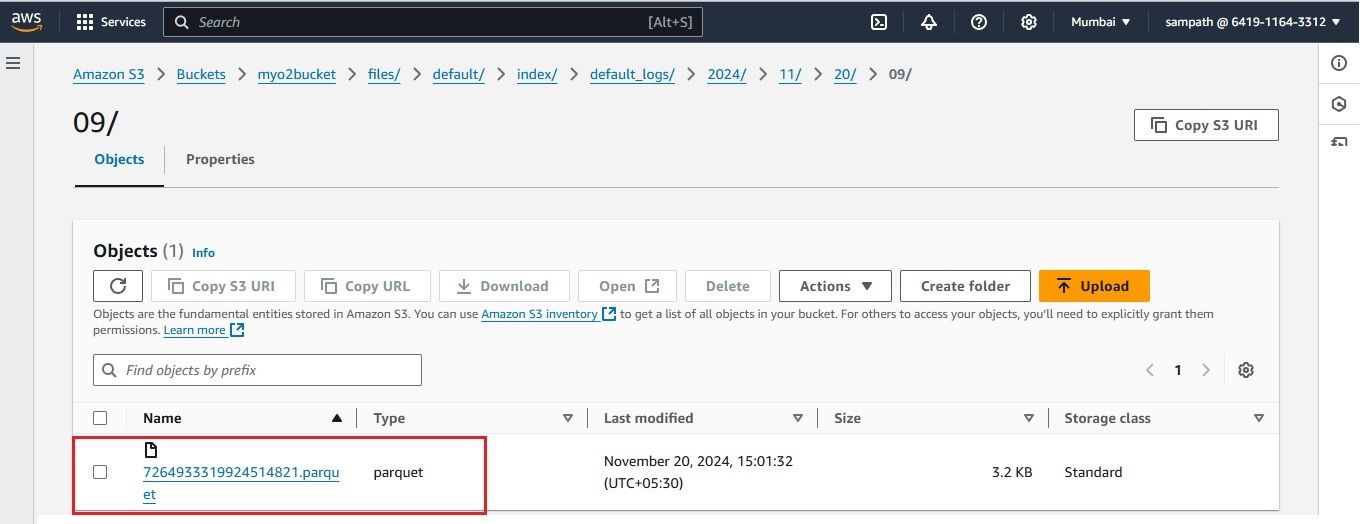The width and height of the screenshot is (1366, 524).
Task: Switch to the Properties tab
Action: [220, 159]
